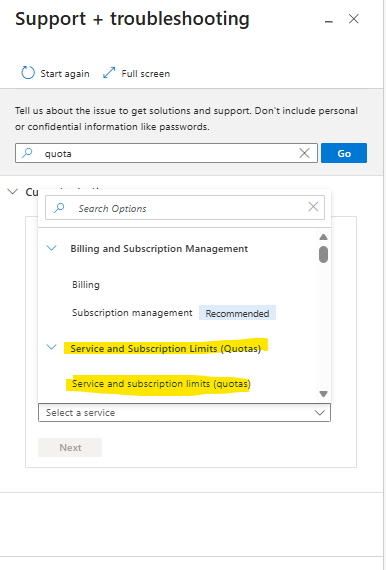Close the Support + troubleshooting panel

[x=354, y=19]
